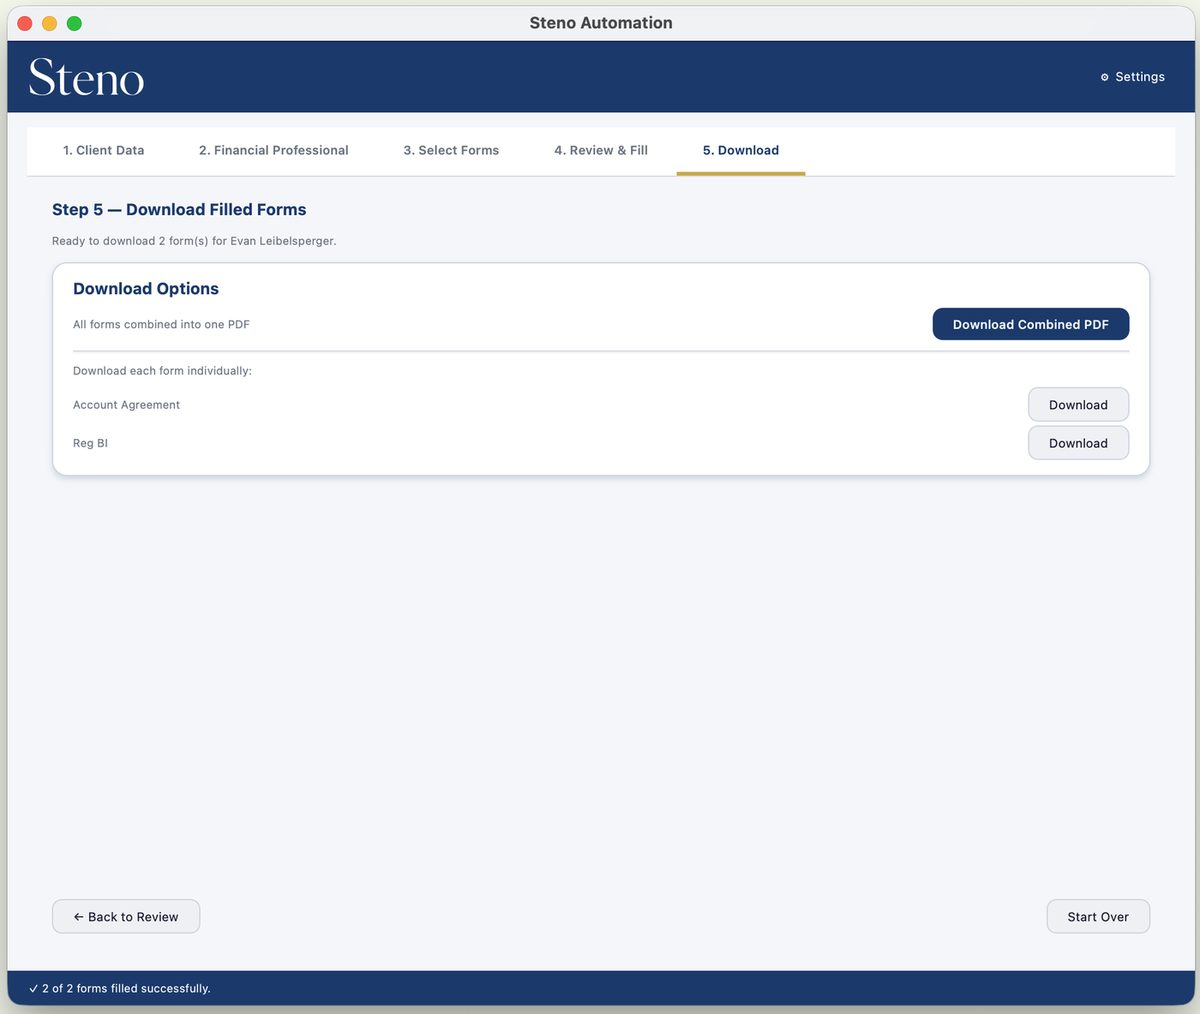This screenshot has height=1014, width=1200.
Task: Open Settings via the gear icon
Action: [x=1132, y=77]
